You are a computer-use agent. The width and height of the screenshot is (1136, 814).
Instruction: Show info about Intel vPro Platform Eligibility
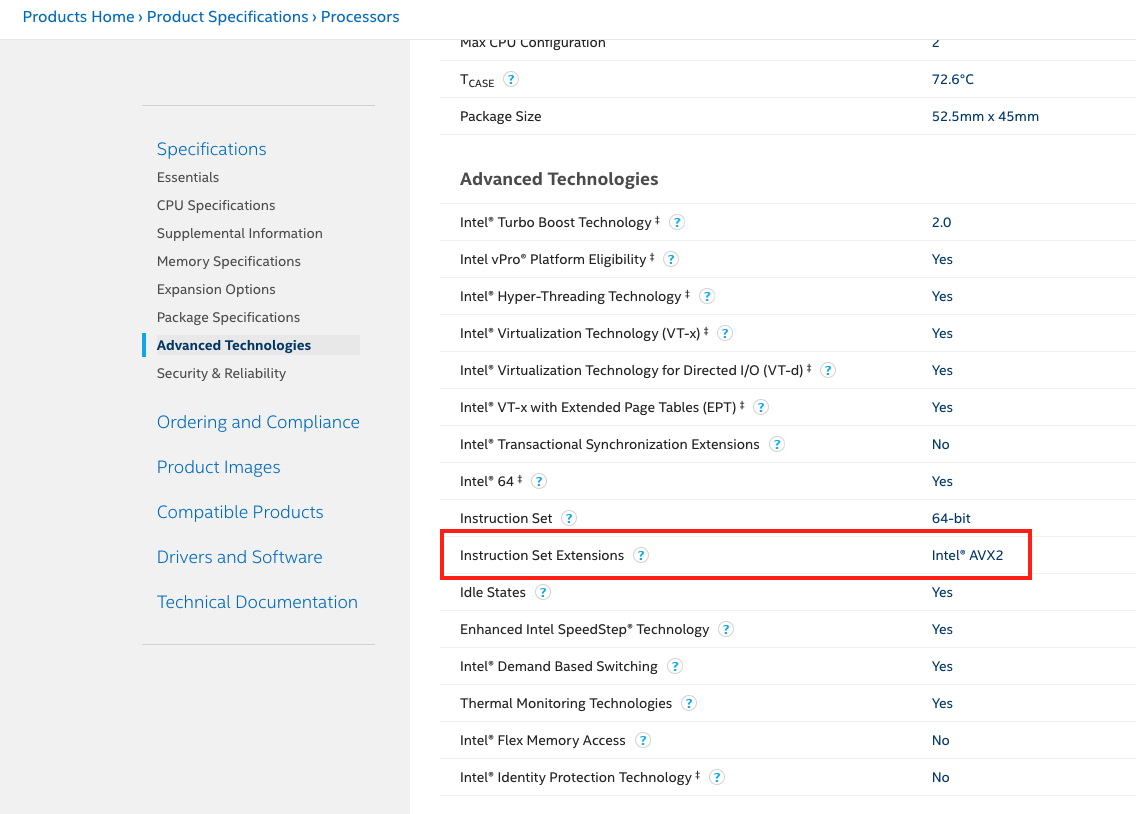click(671, 259)
